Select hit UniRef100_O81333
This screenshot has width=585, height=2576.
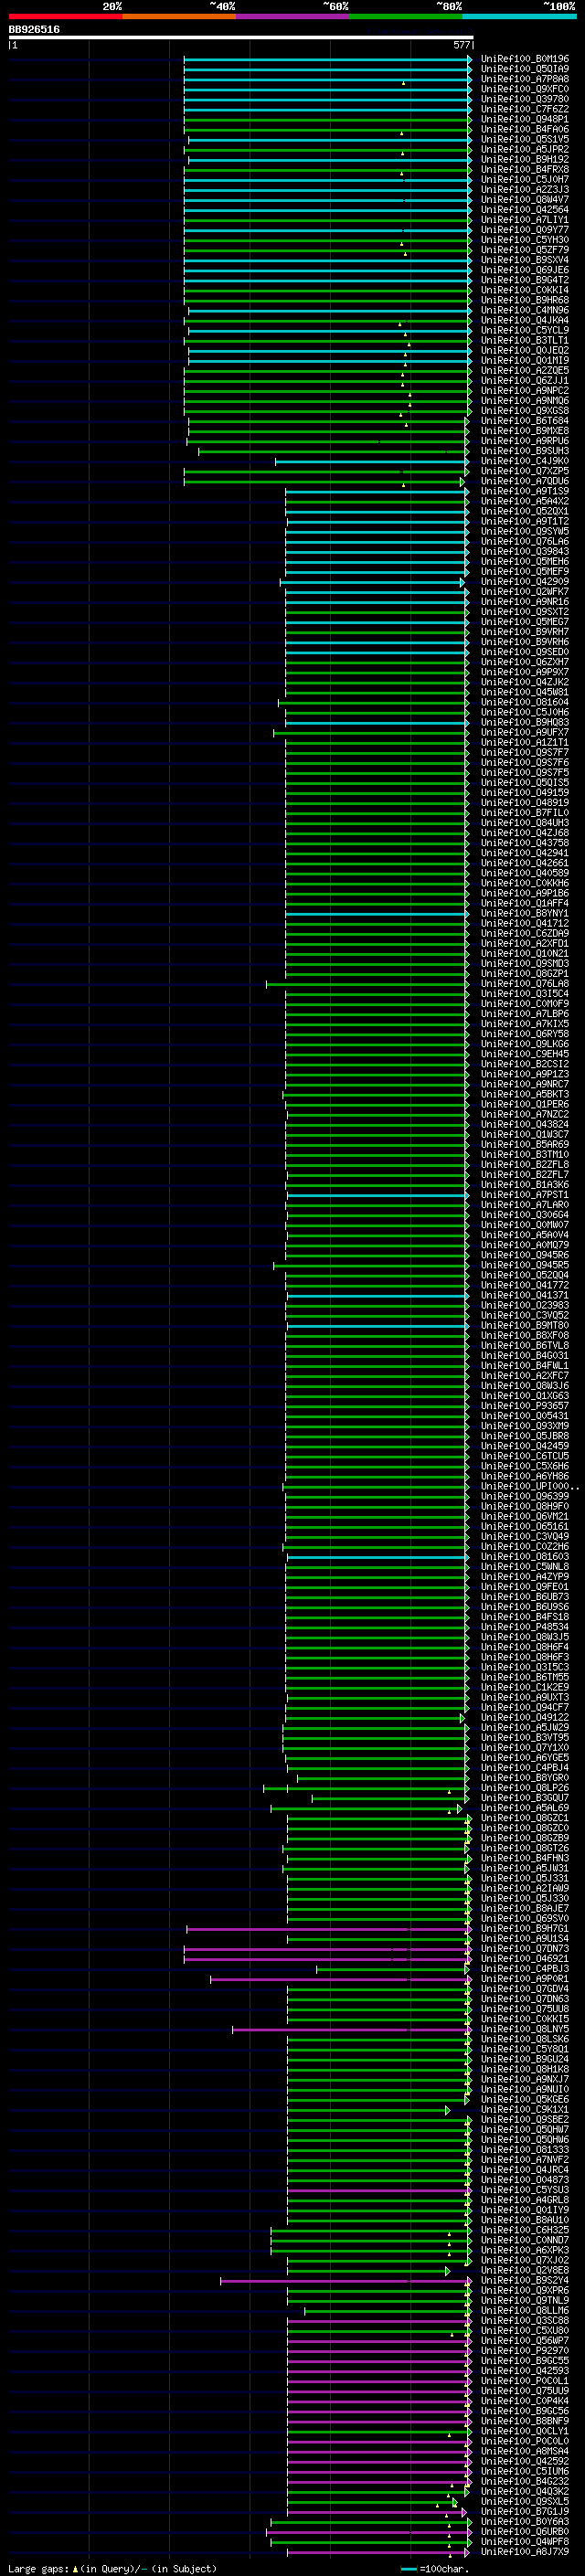tap(525, 2149)
